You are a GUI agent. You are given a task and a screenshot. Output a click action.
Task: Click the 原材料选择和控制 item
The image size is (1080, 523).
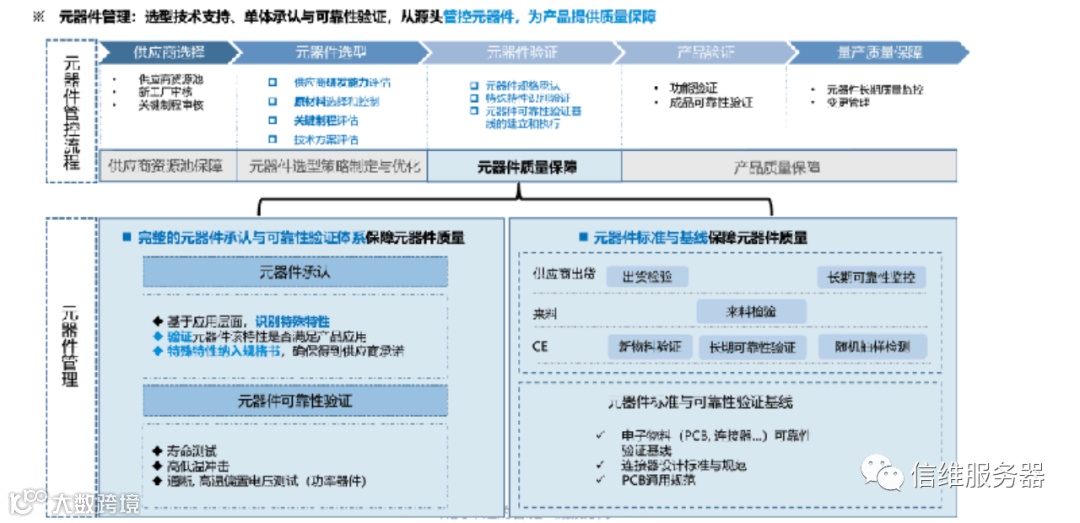tap(336, 102)
